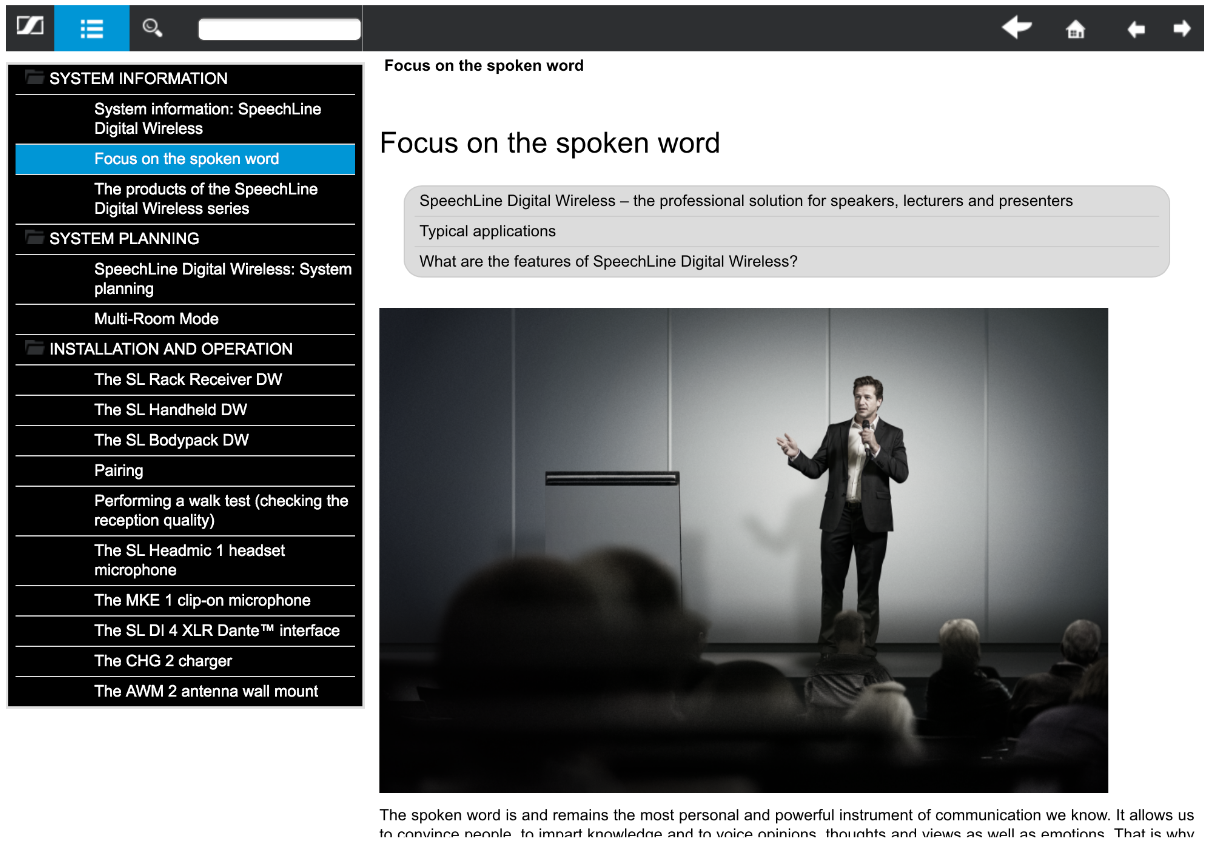Collapse the SYSTEM PLANNING folder

(36, 238)
